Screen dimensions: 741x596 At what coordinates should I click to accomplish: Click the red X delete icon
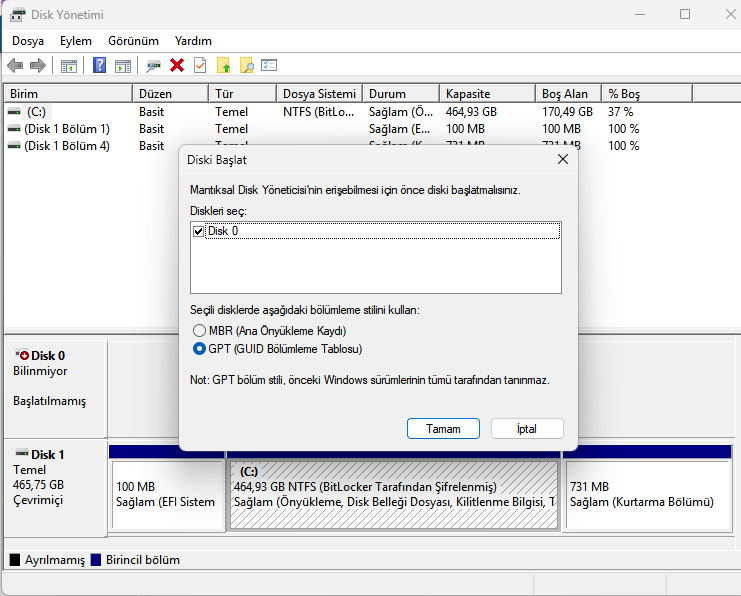(x=177, y=65)
